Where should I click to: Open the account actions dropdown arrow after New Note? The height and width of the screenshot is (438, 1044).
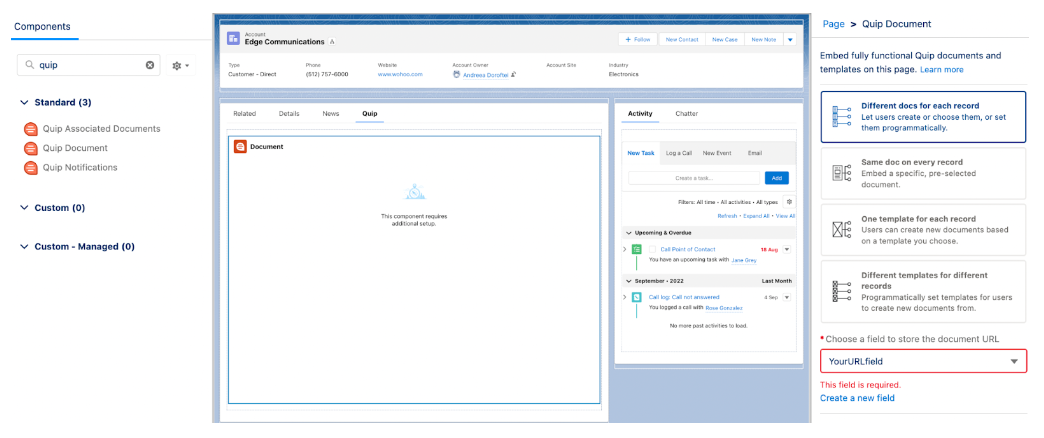[790, 39]
